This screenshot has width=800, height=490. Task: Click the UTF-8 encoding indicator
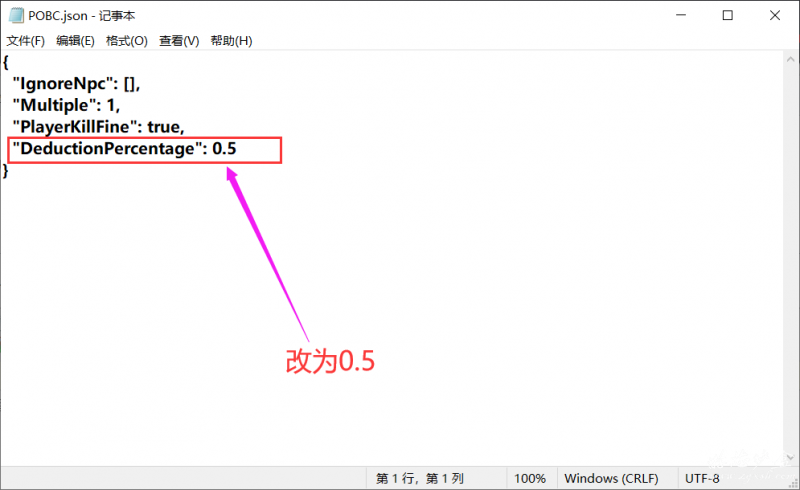703,478
